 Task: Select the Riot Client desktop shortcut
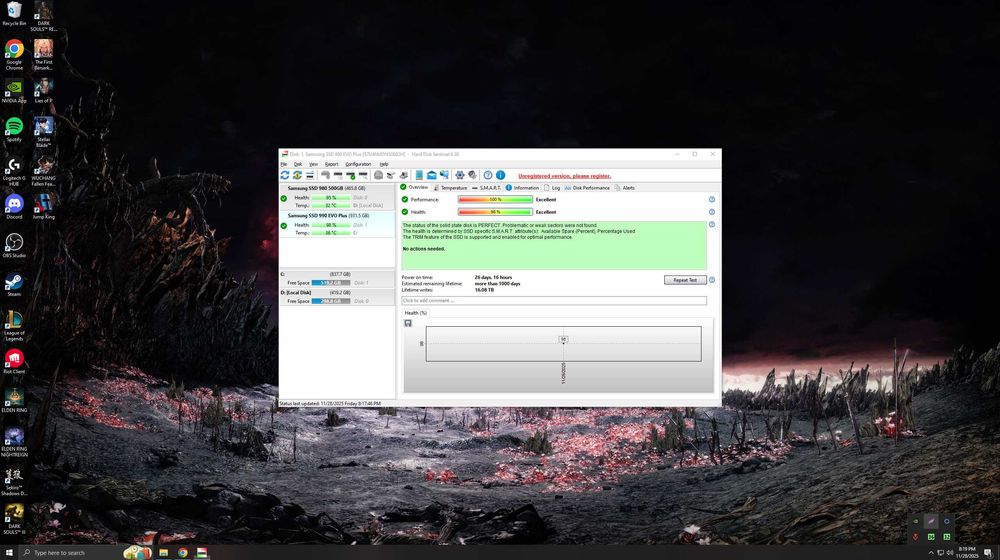[x=14, y=362]
